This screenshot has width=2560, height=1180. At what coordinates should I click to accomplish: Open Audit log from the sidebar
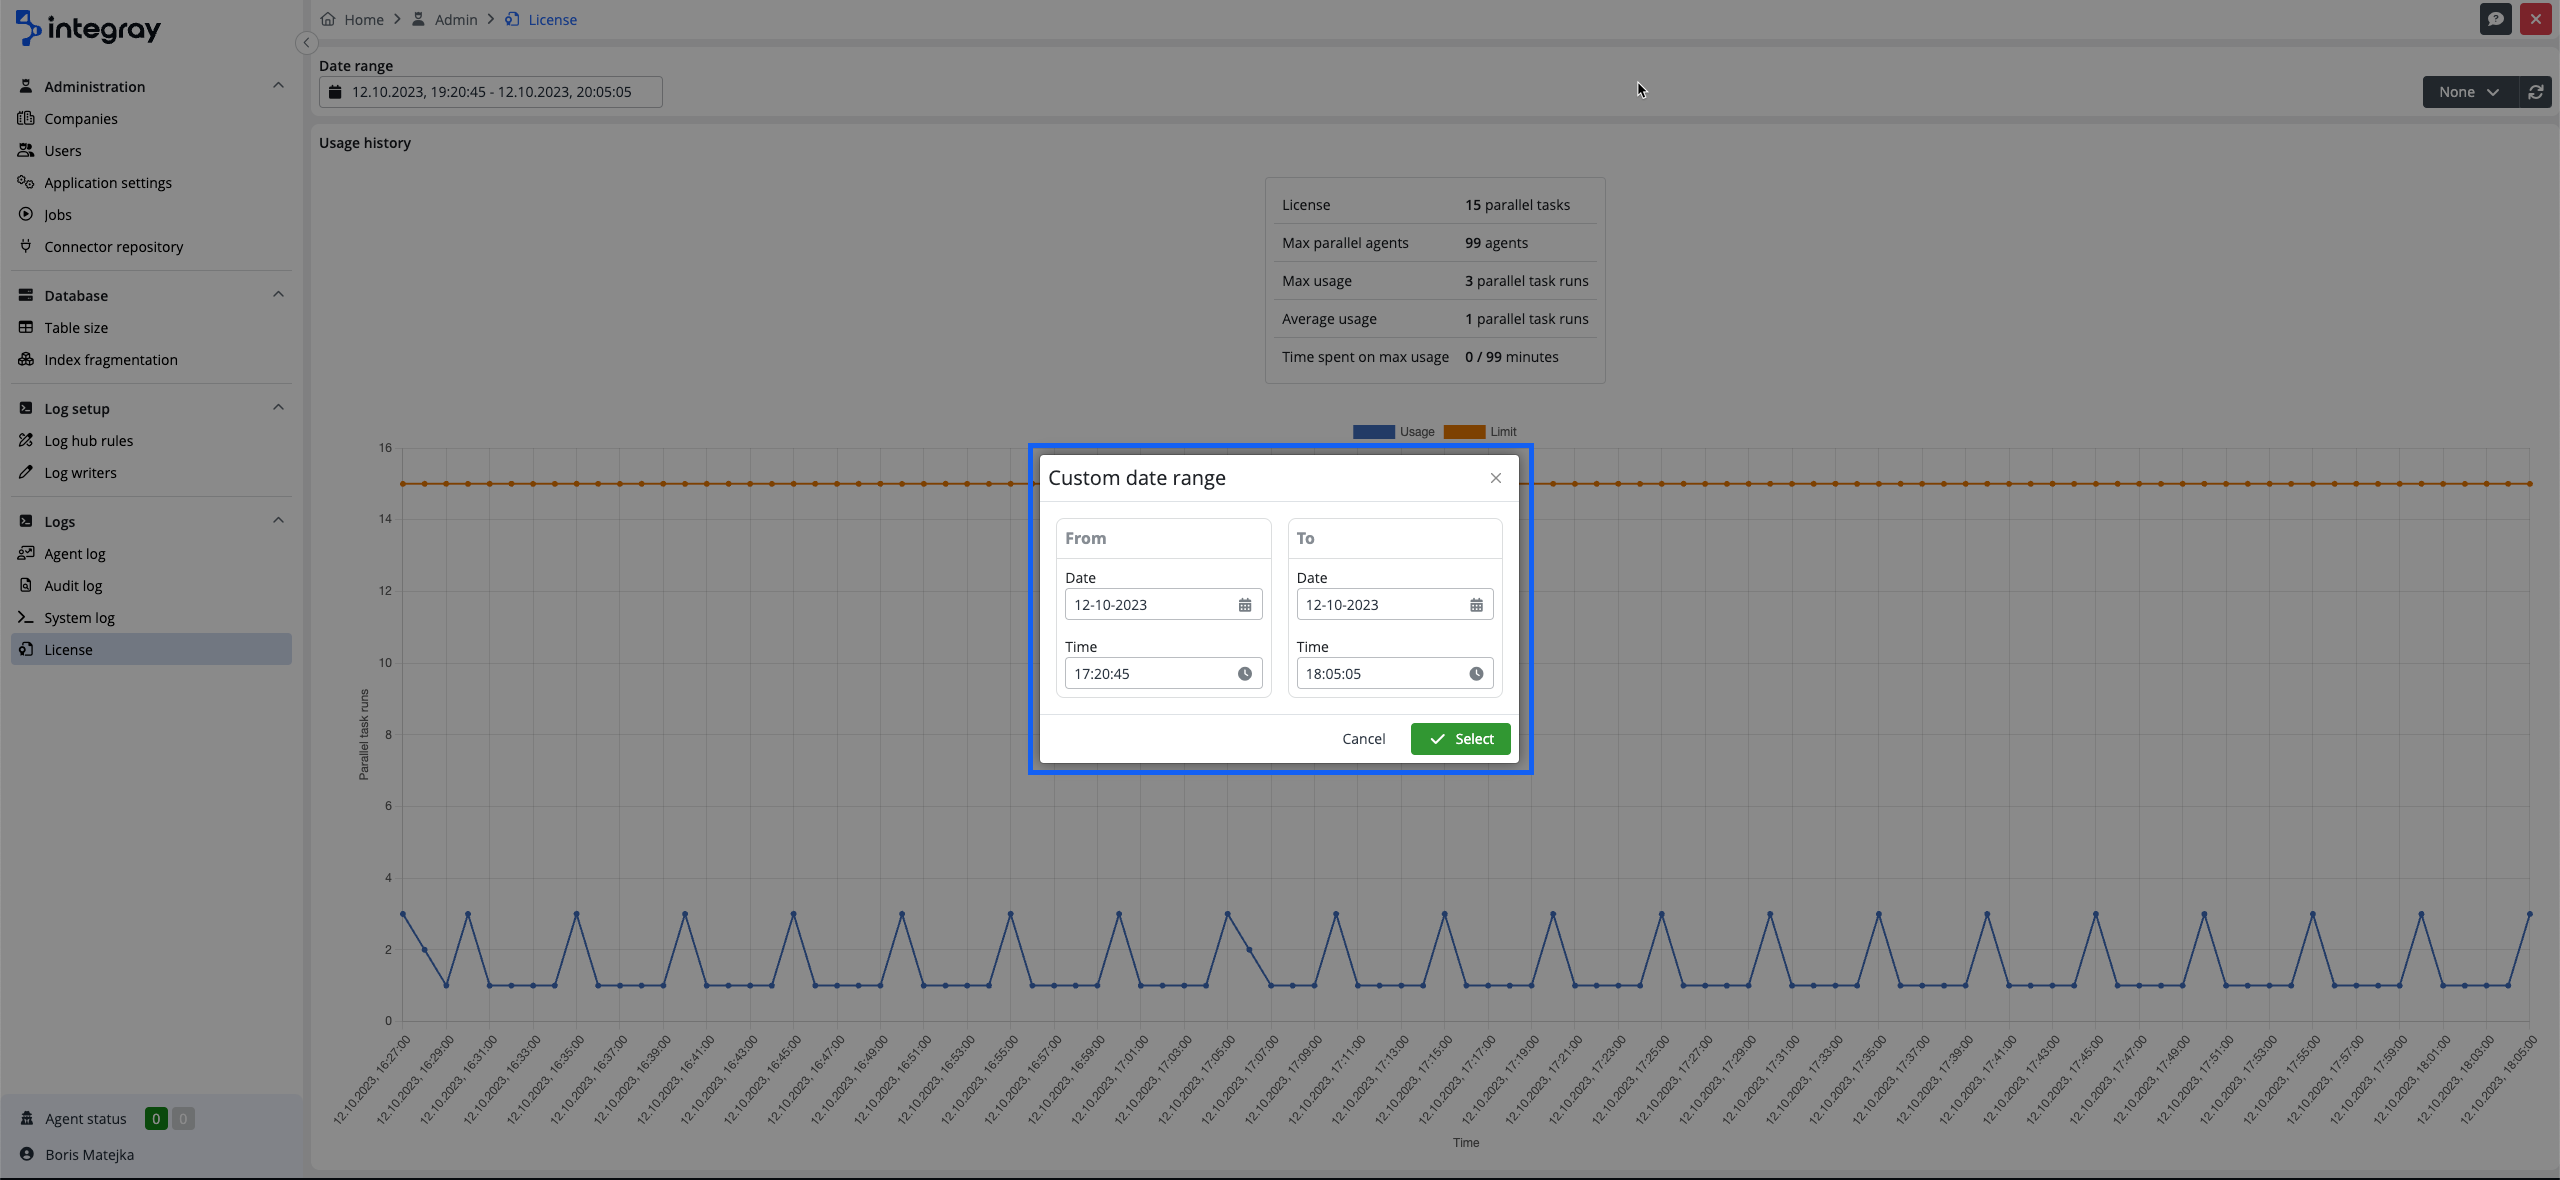tap(73, 586)
